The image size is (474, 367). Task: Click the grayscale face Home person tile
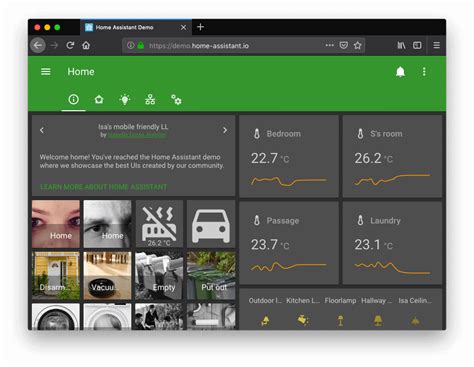coord(107,224)
